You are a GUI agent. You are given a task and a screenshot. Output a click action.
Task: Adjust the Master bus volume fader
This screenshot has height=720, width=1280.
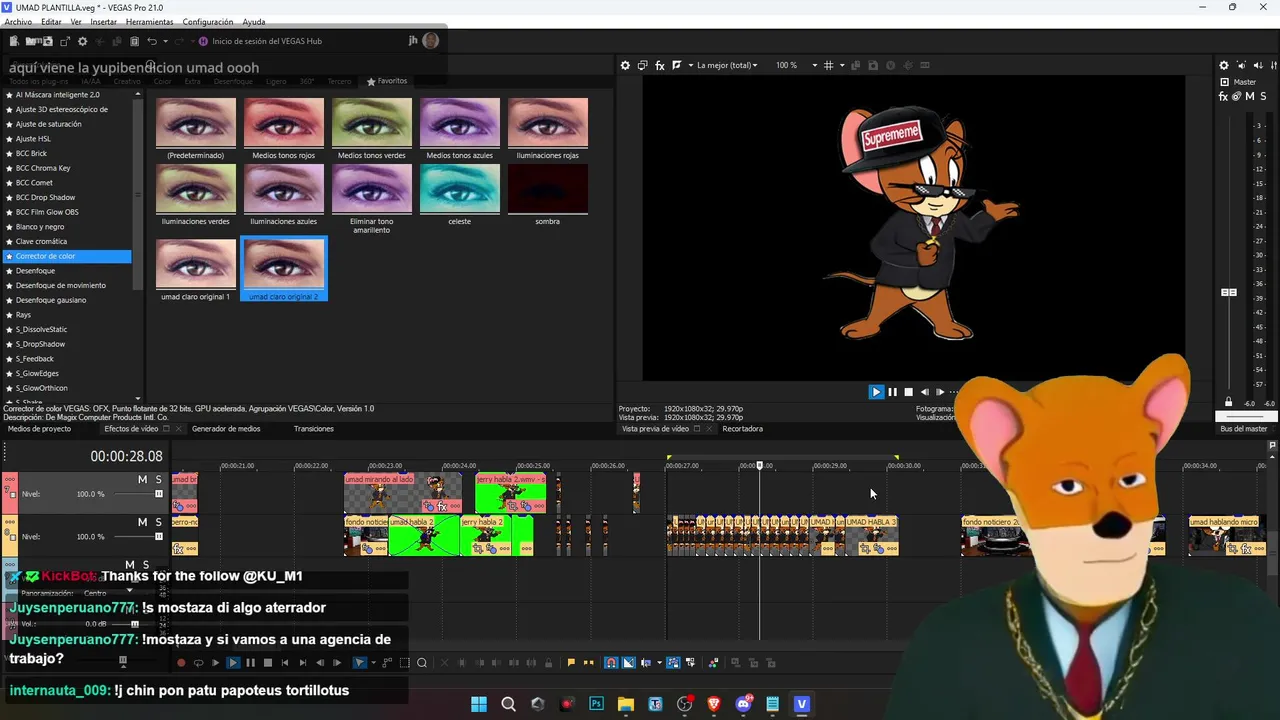pyautogui.click(x=1229, y=292)
